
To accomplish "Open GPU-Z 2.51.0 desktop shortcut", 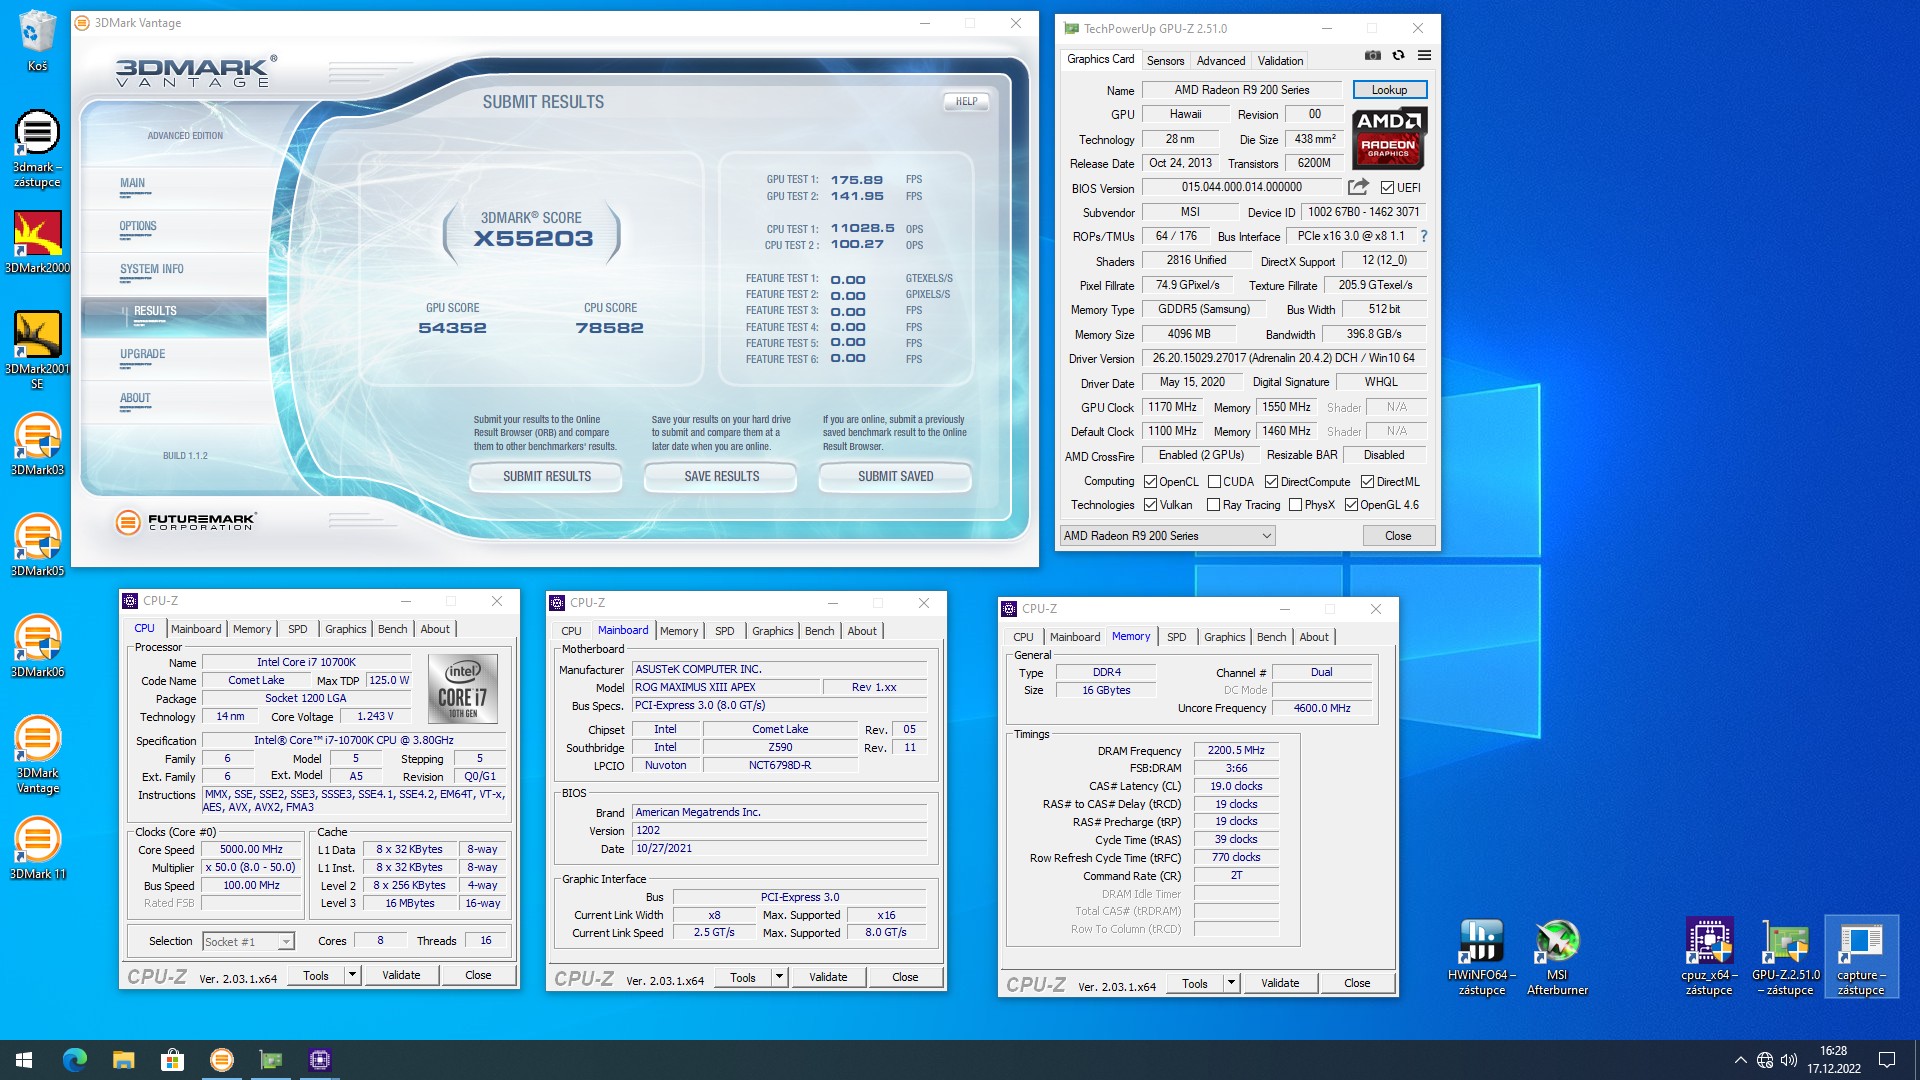I will point(1785,957).
